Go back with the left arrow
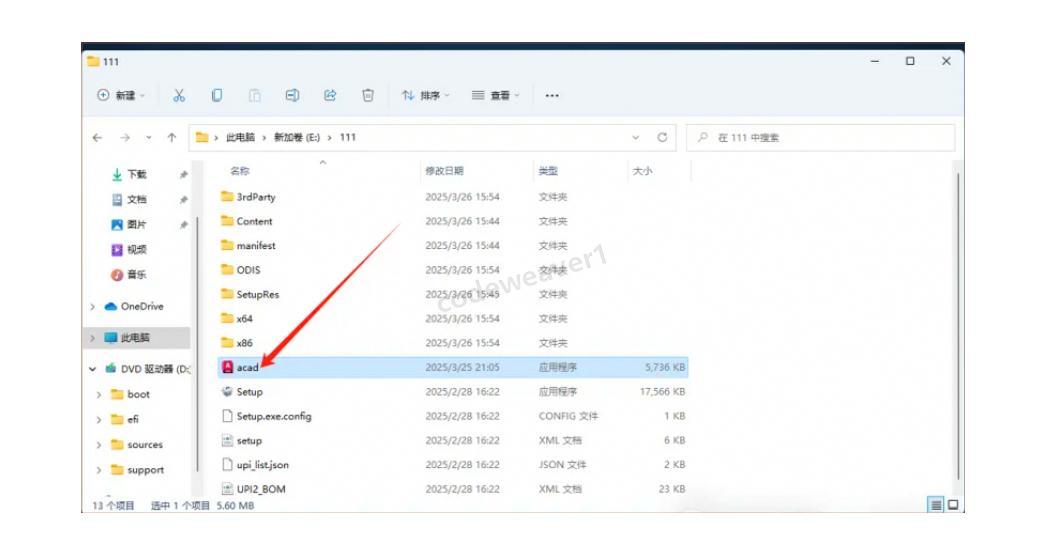Image resolution: width=1046 pixels, height=555 pixels. pos(97,137)
